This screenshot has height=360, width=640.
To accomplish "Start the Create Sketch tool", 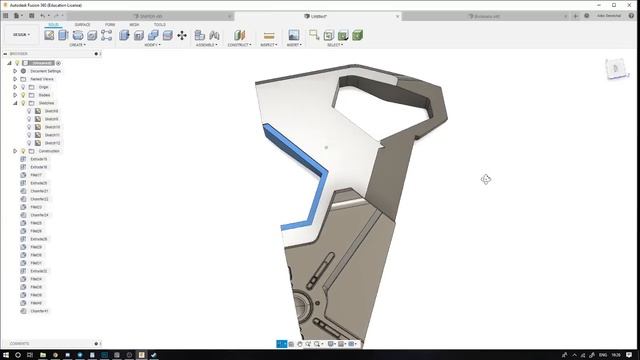I will 49,35.
